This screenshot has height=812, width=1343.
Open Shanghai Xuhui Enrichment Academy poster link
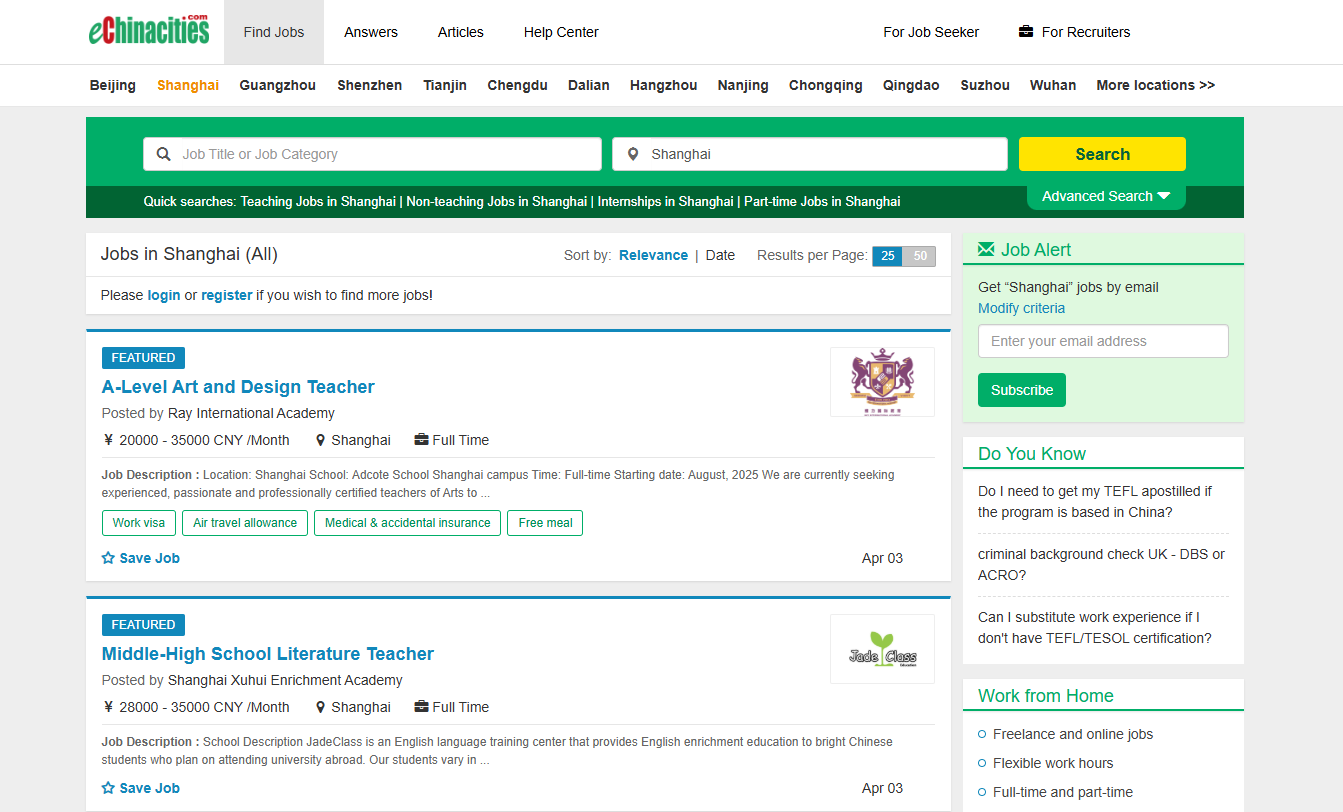click(x=285, y=680)
